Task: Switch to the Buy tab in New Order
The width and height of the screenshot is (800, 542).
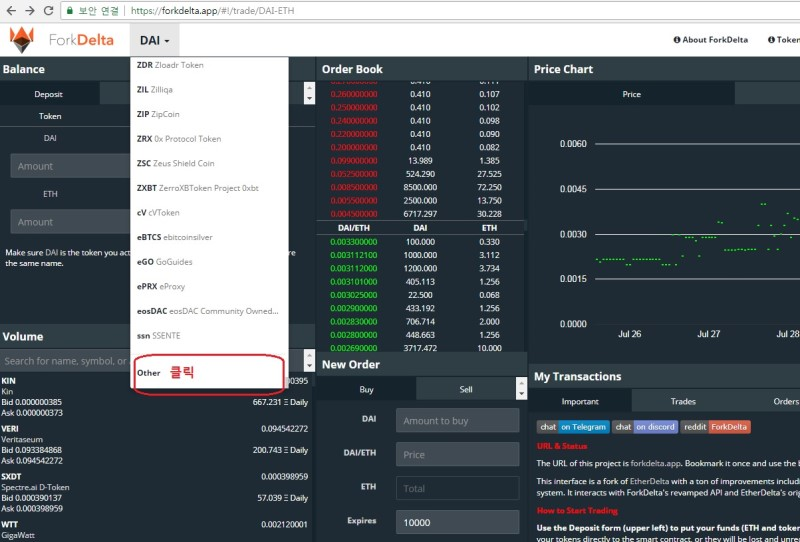Action: click(366, 389)
